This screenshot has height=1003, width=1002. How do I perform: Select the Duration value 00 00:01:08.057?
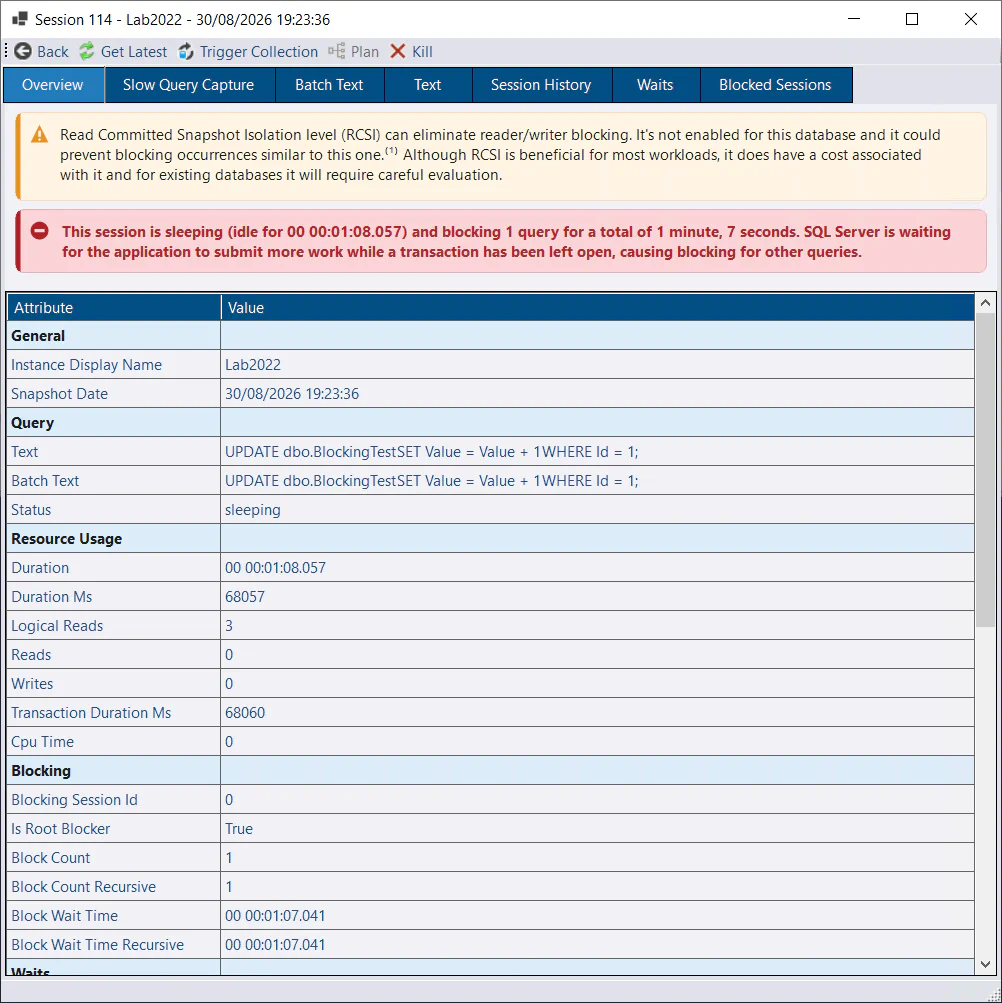(275, 567)
